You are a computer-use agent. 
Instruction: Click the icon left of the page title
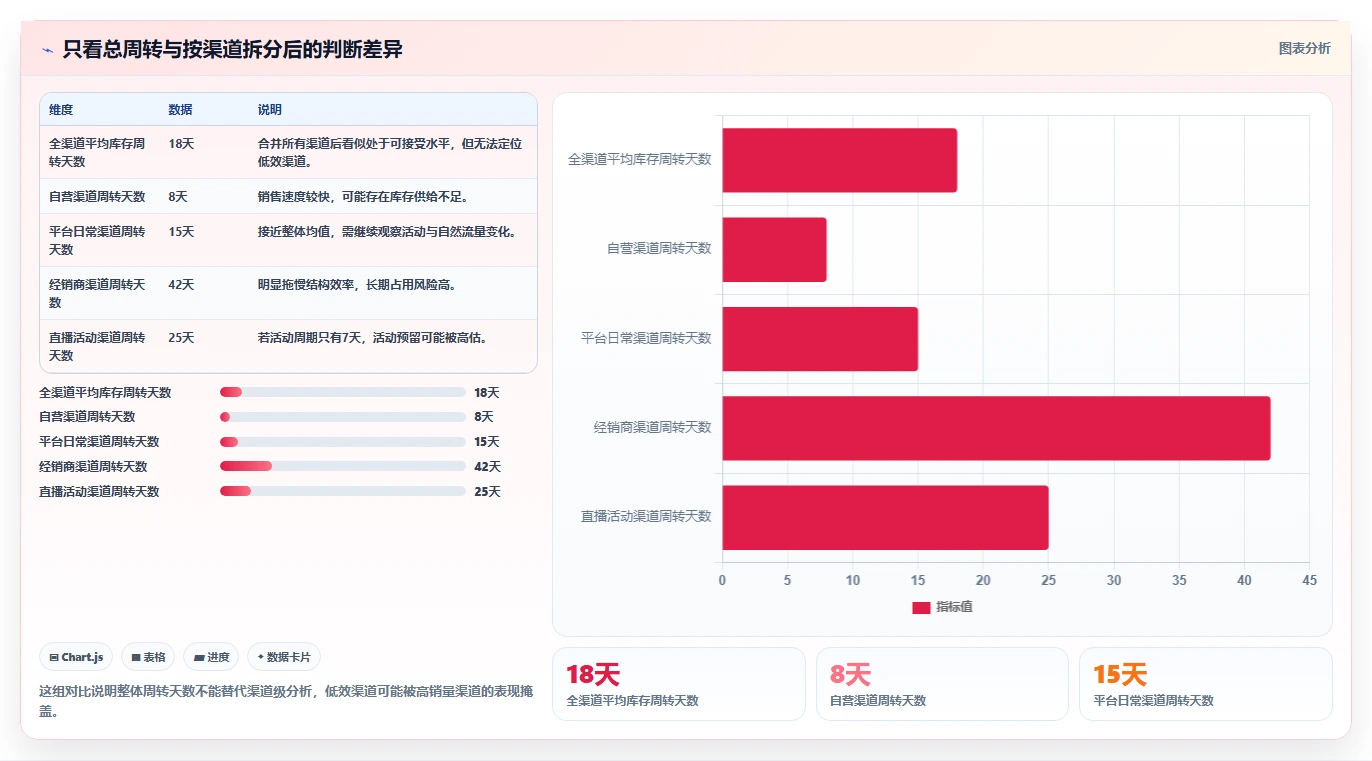point(47,50)
